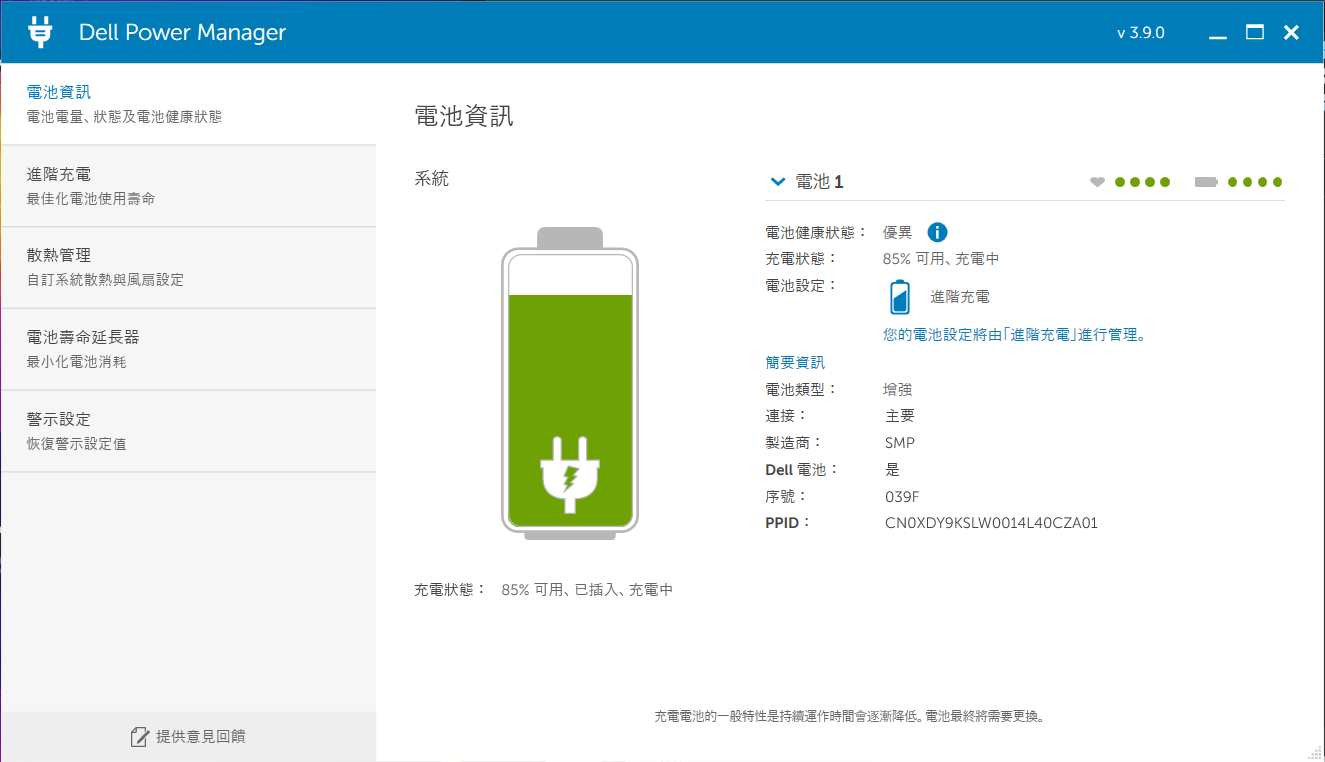Screen dimensions: 1325x762
Task: Click the health rating green dots
Action: (1142, 182)
